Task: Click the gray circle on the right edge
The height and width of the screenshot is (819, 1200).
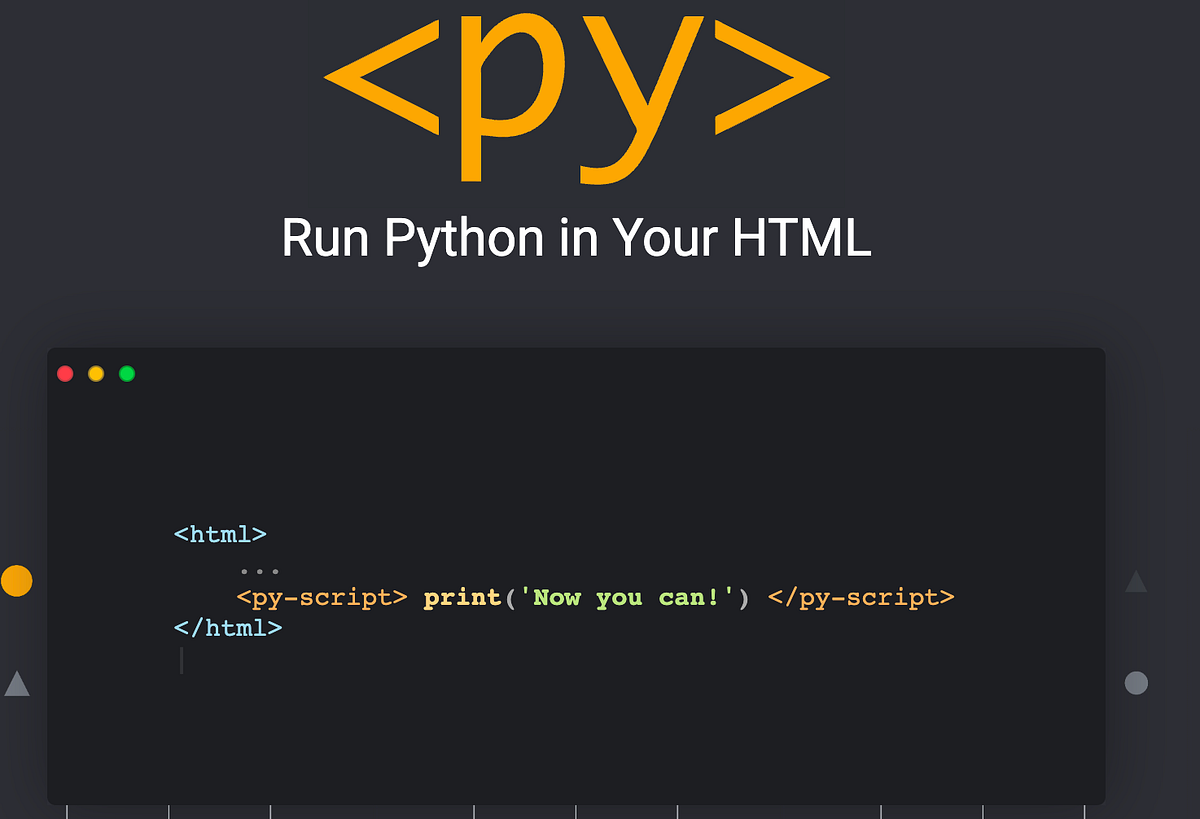Action: point(1136,682)
